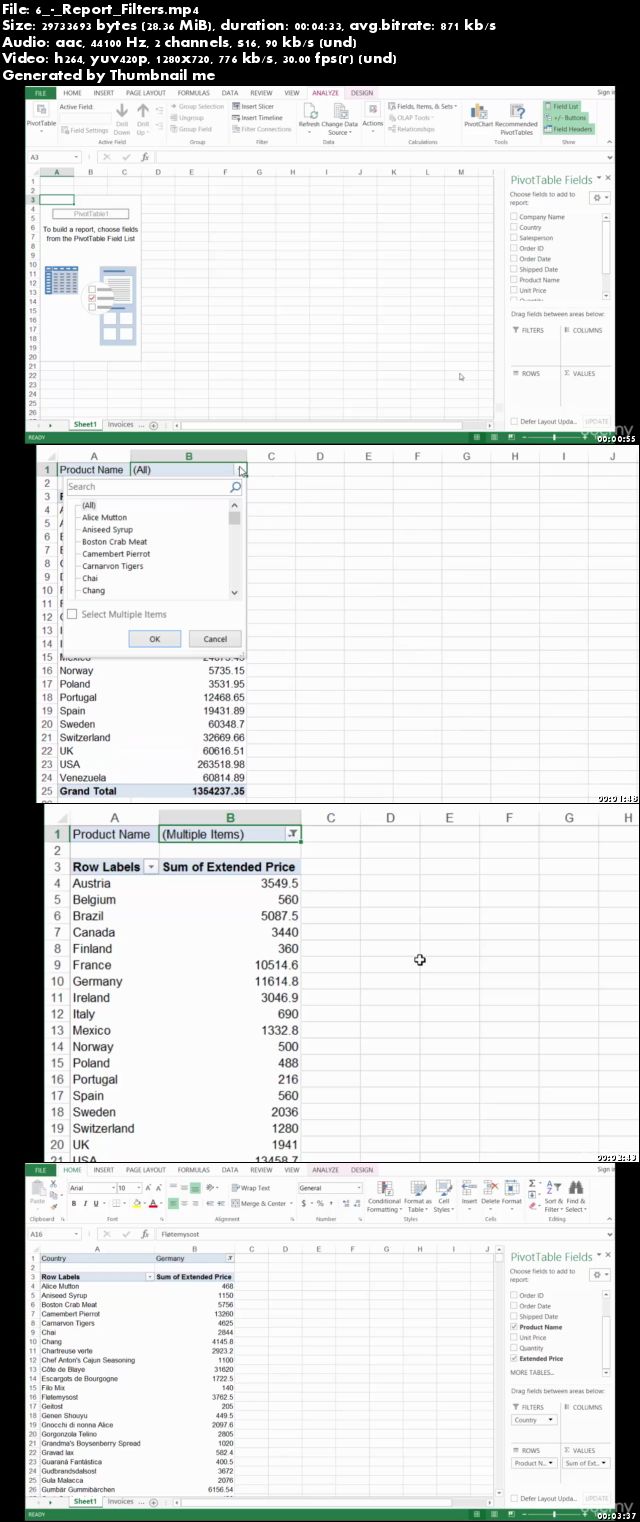
Task: Open the General number format dropdown
Action: click(358, 1188)
